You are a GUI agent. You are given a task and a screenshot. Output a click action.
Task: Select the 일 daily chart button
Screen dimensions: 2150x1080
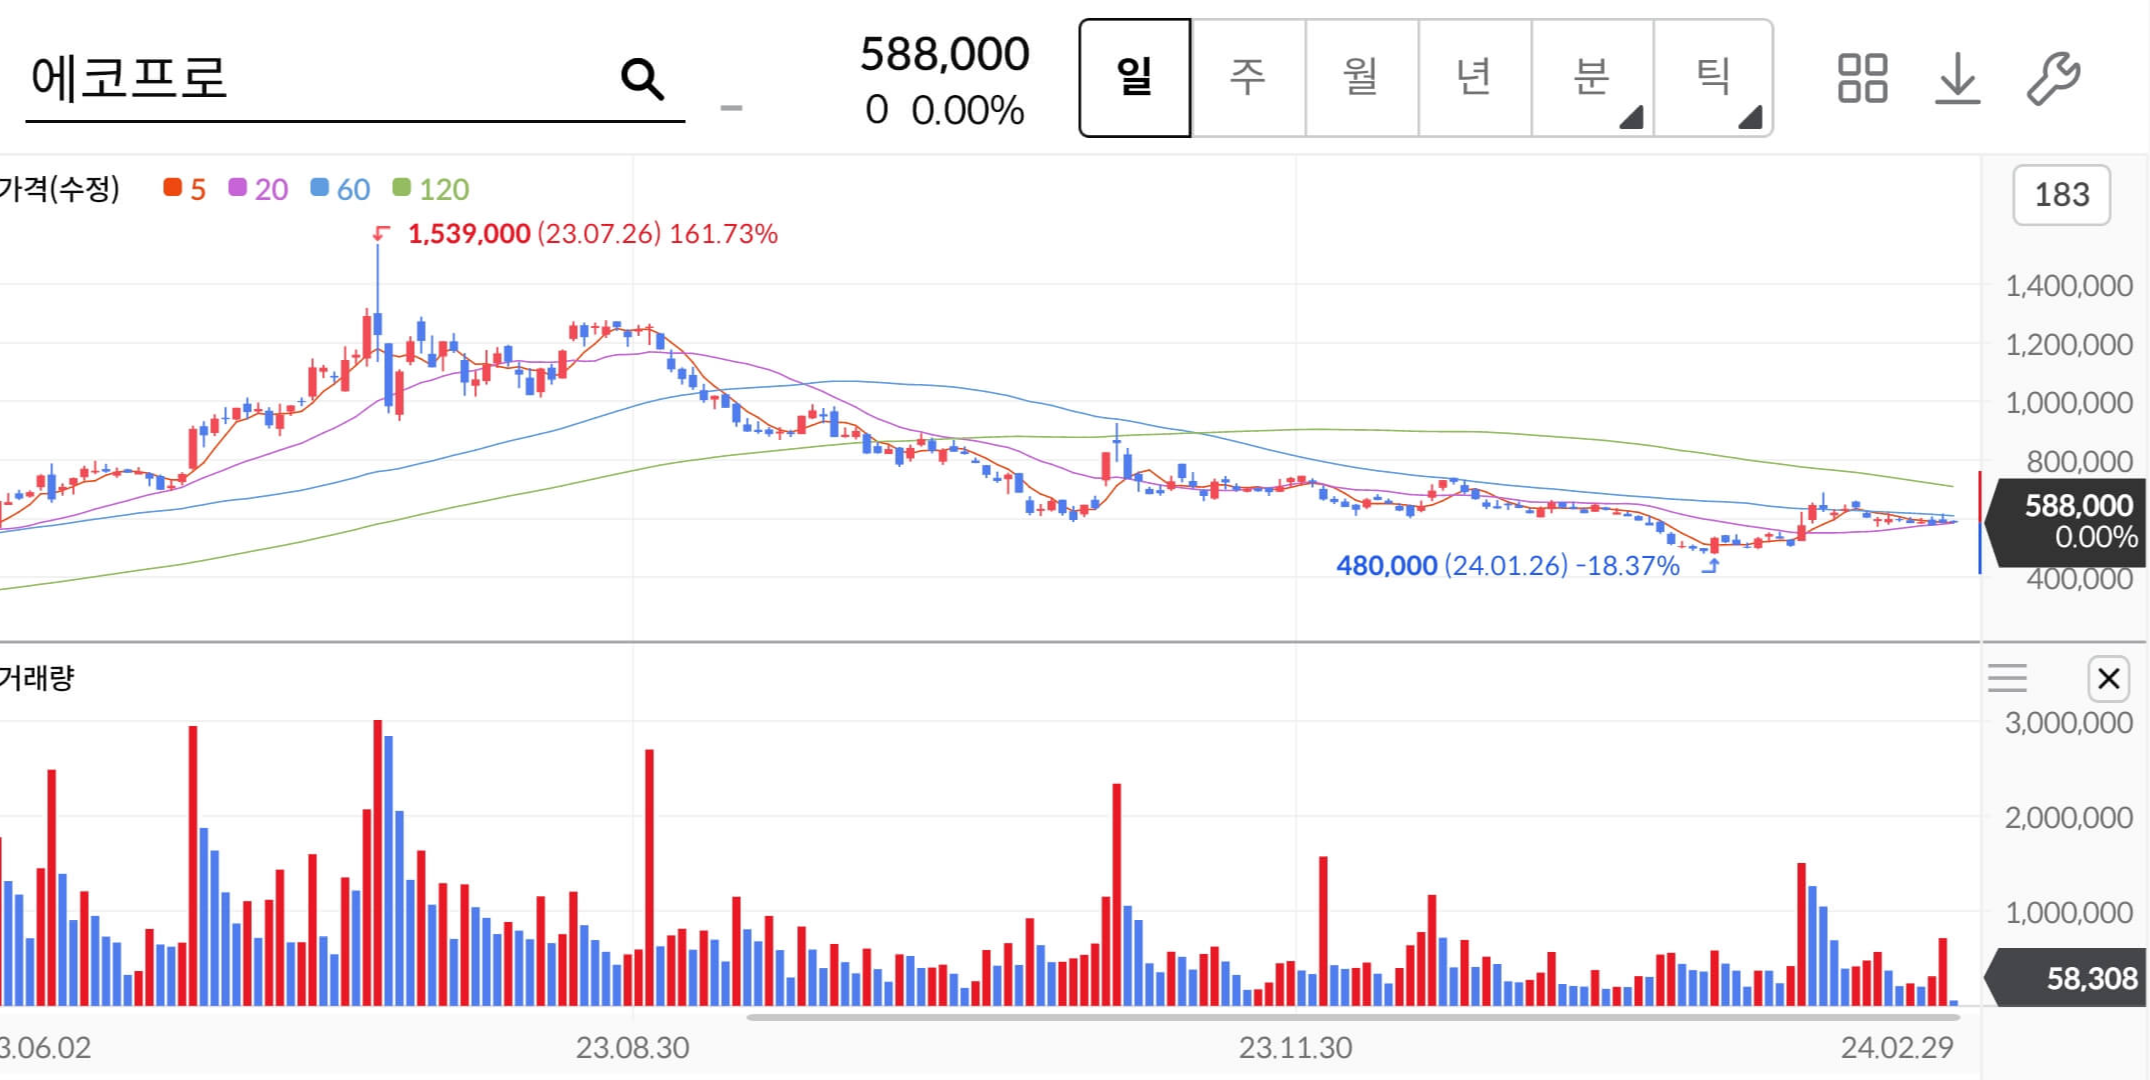pyautogui.click(x=1135, y=78)
